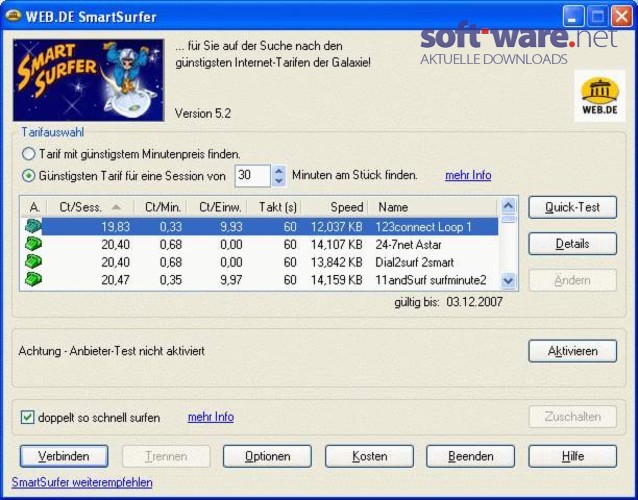Click the 13,842 KB speed cell

click(x=336, y=262)
